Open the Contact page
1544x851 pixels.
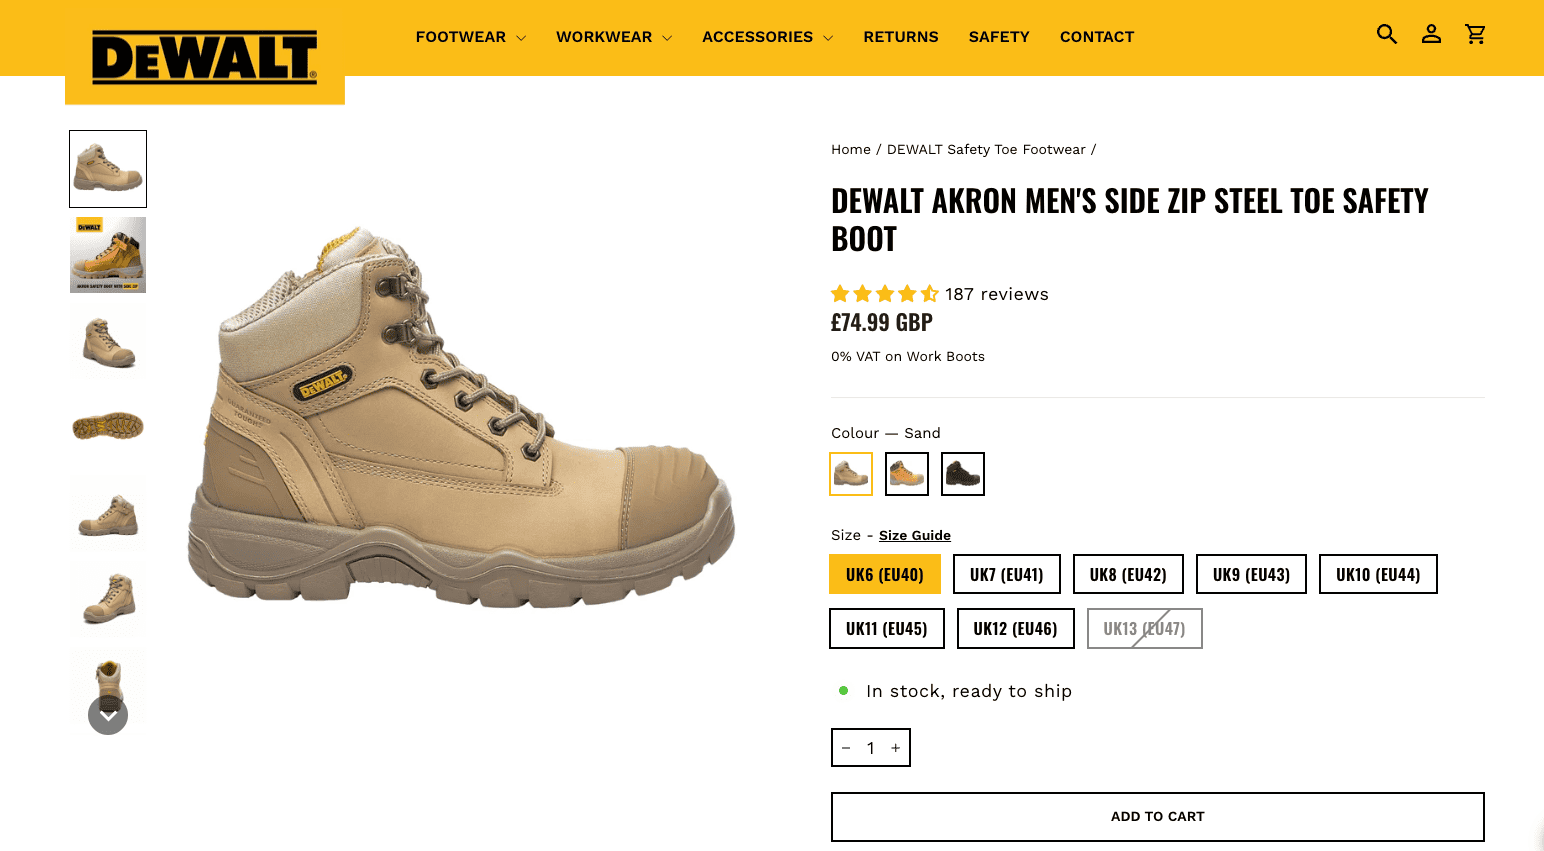[1097, 37]
